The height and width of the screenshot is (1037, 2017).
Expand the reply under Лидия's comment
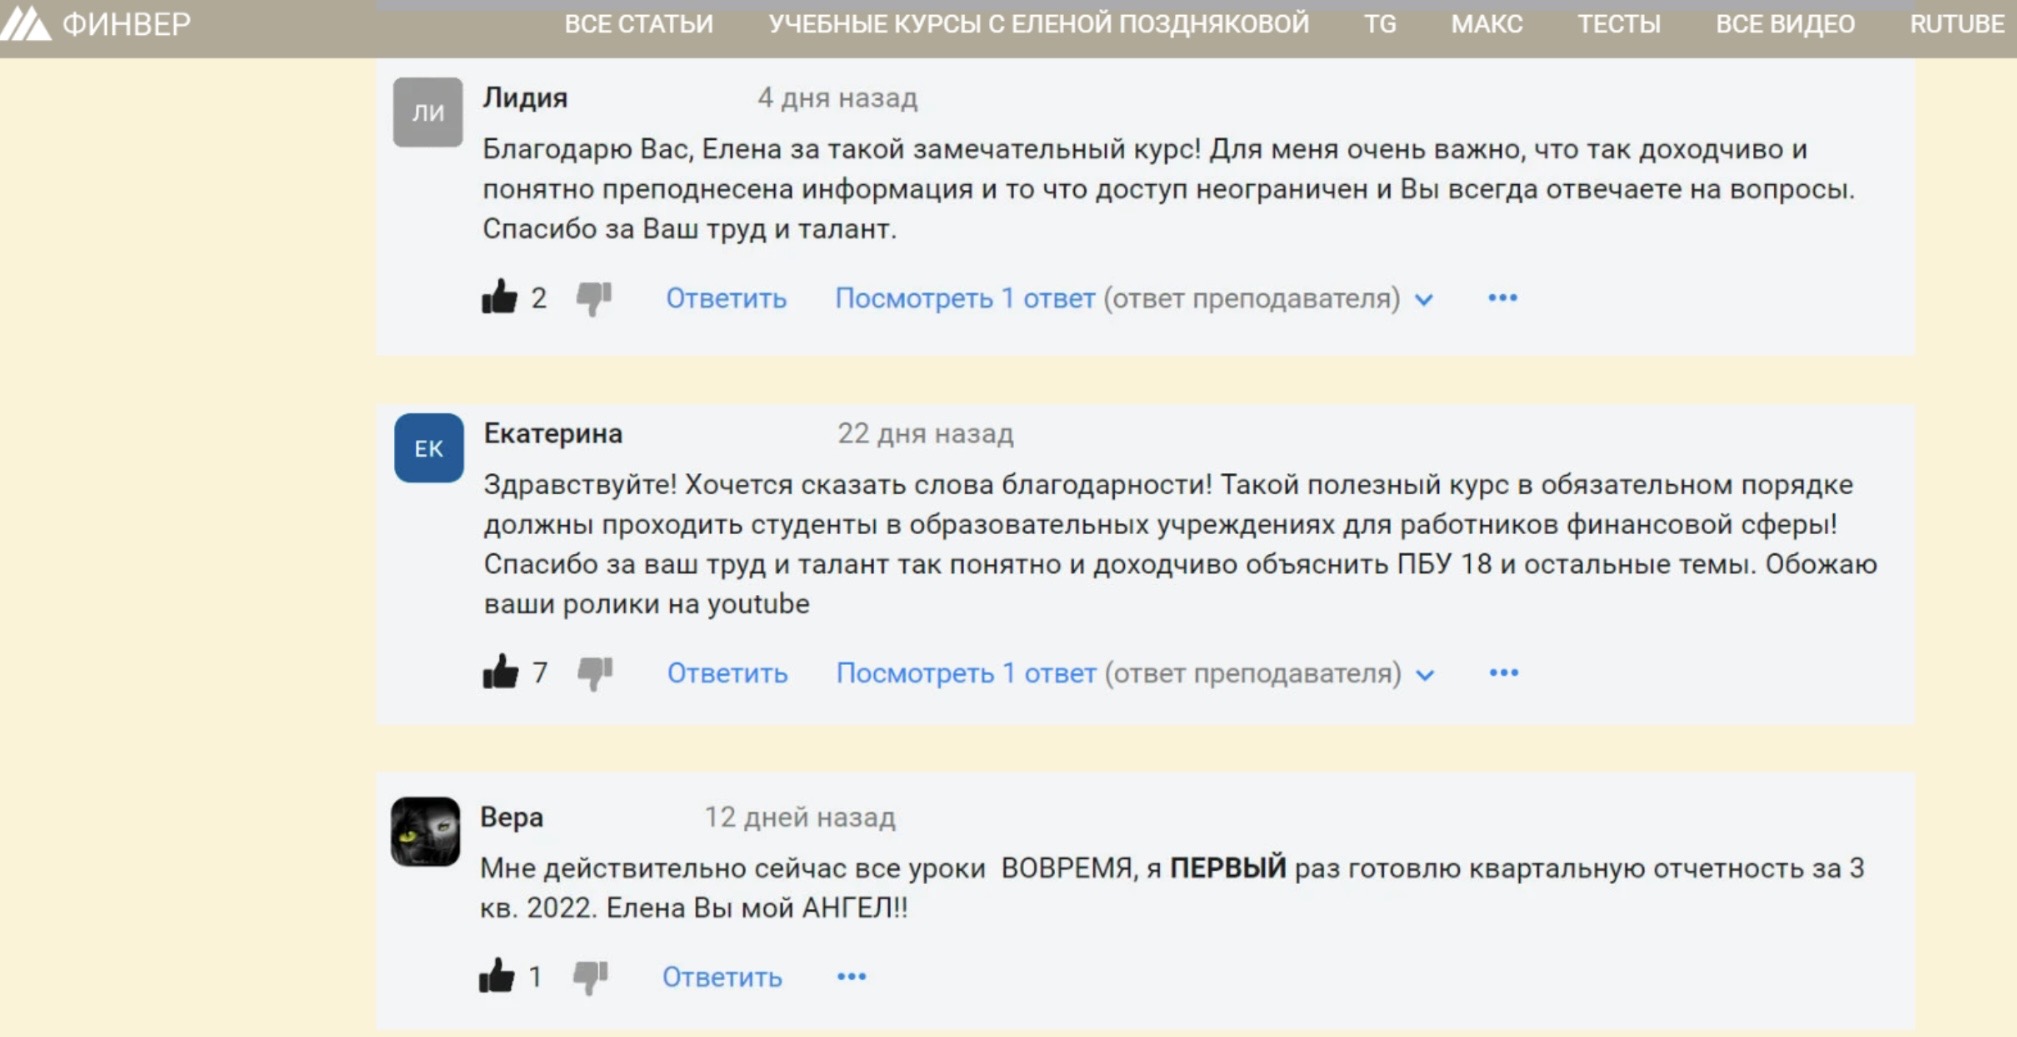click(1134, 298)
